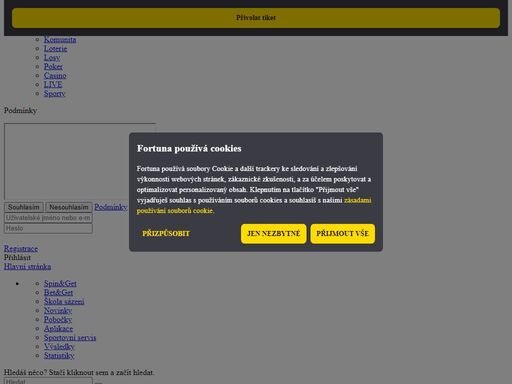Click the PŘIJMOUT VŠE cookie button
The width and height of the screenshot is (512, 384).
[343, 234]
